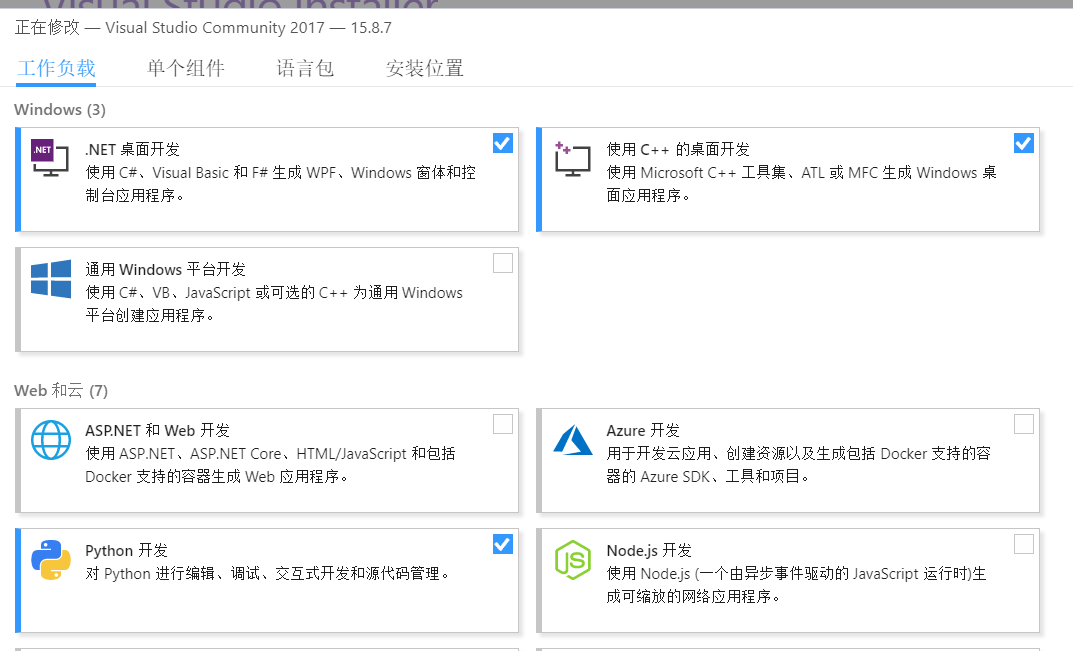Image resolution: width=1073 pixels, height=651 pixels.
Task: Check the Azure 开发 workload checkbox
Action: pyautogui.click(x=1024, y=424)
